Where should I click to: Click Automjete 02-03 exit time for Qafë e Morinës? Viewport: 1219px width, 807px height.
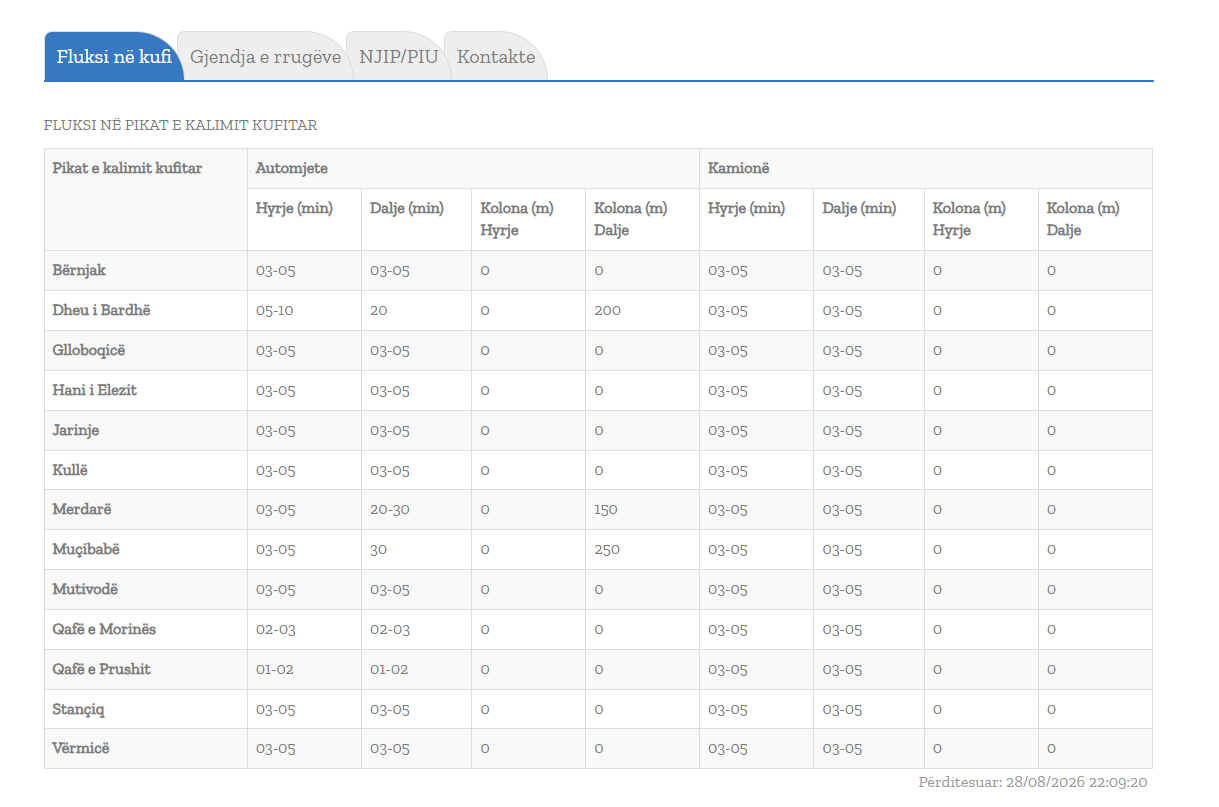389,630
